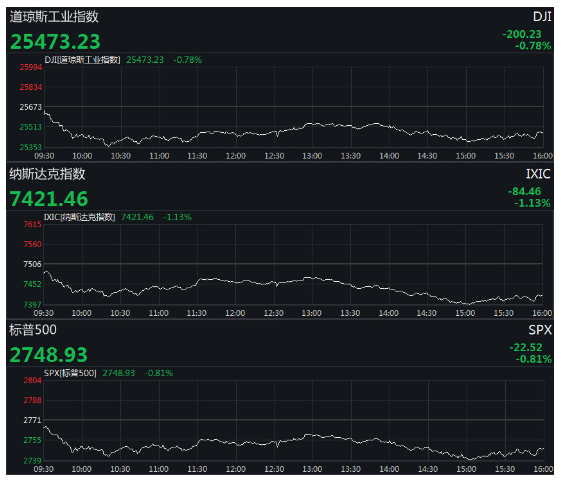561x480 pixels.
Task: Select 15:00 marker on SPX chart
Action: [x=466, y=469]
